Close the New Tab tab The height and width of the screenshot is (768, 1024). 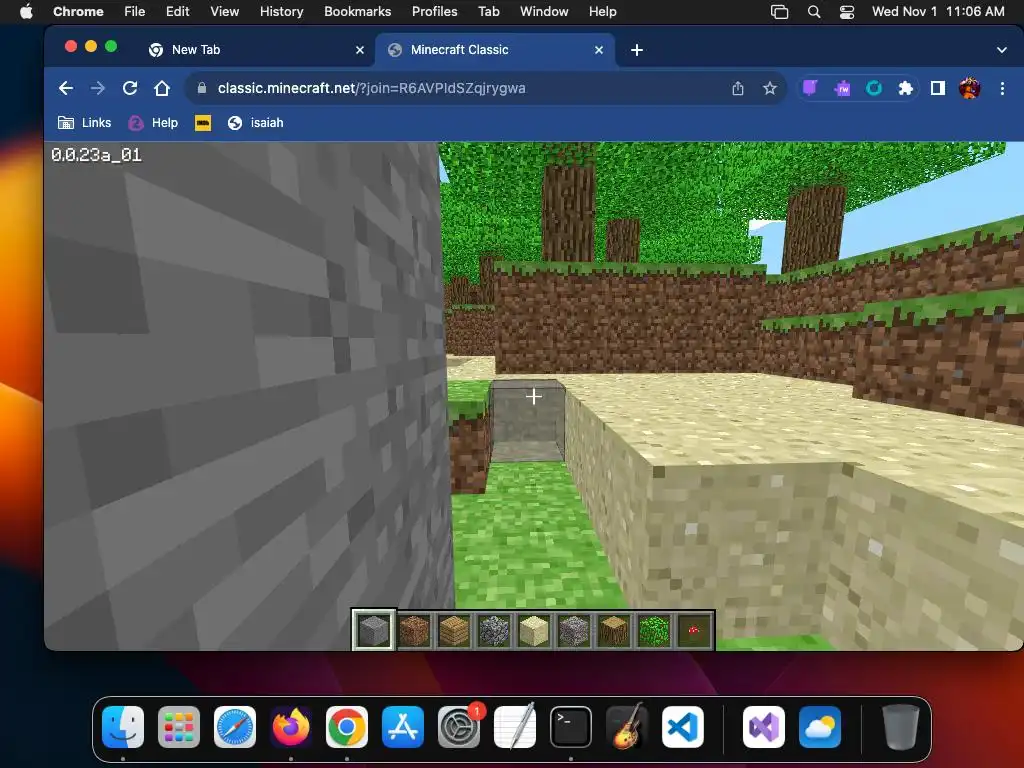coord(360,50)
